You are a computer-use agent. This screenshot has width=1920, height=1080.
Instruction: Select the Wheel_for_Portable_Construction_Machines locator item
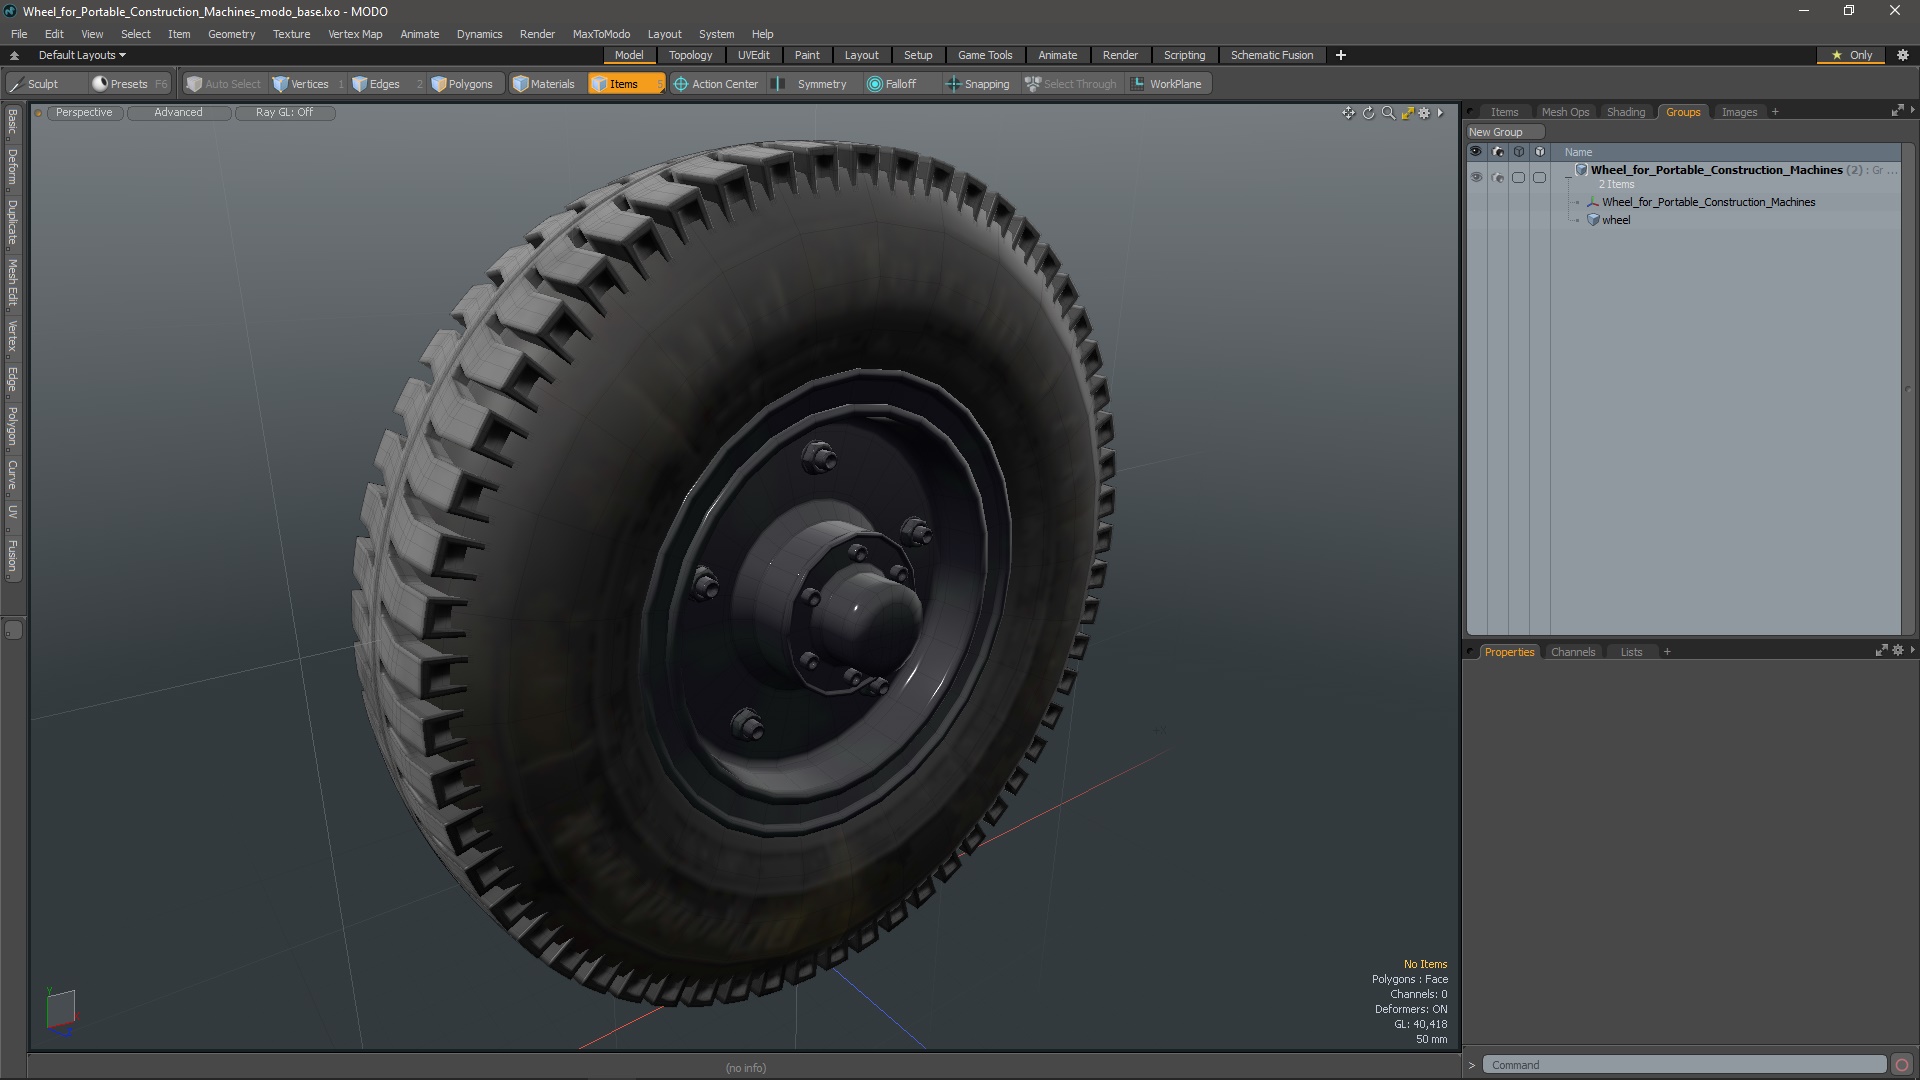tap(1708, 202)
